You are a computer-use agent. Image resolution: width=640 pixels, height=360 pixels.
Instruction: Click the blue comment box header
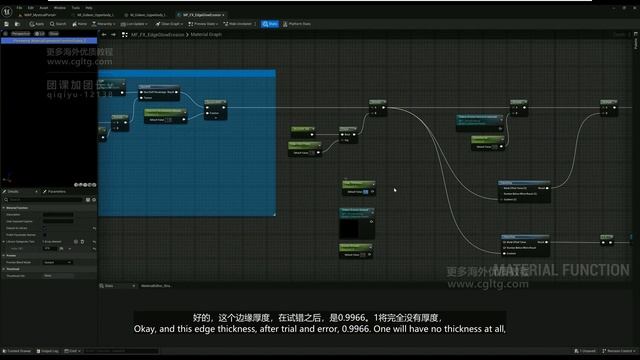coord(187,73)
